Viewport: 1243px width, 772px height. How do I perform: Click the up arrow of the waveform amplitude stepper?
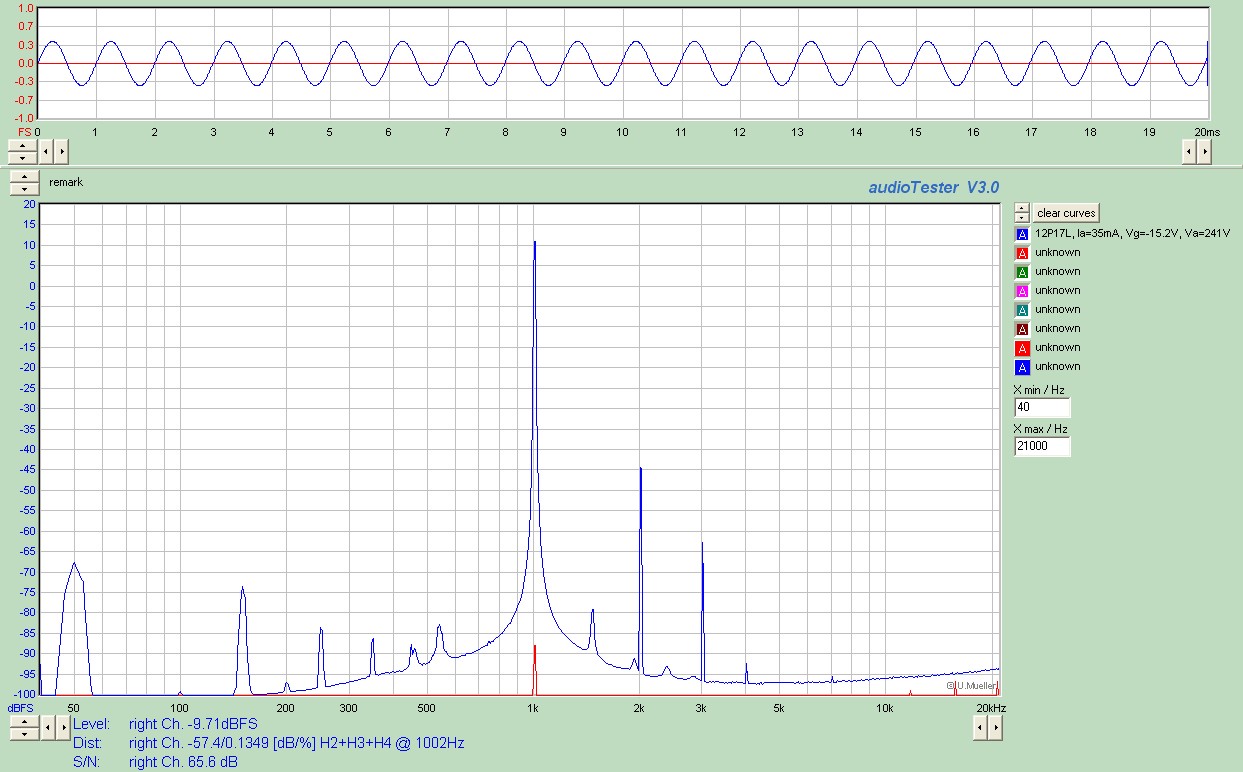pos(22,146)
